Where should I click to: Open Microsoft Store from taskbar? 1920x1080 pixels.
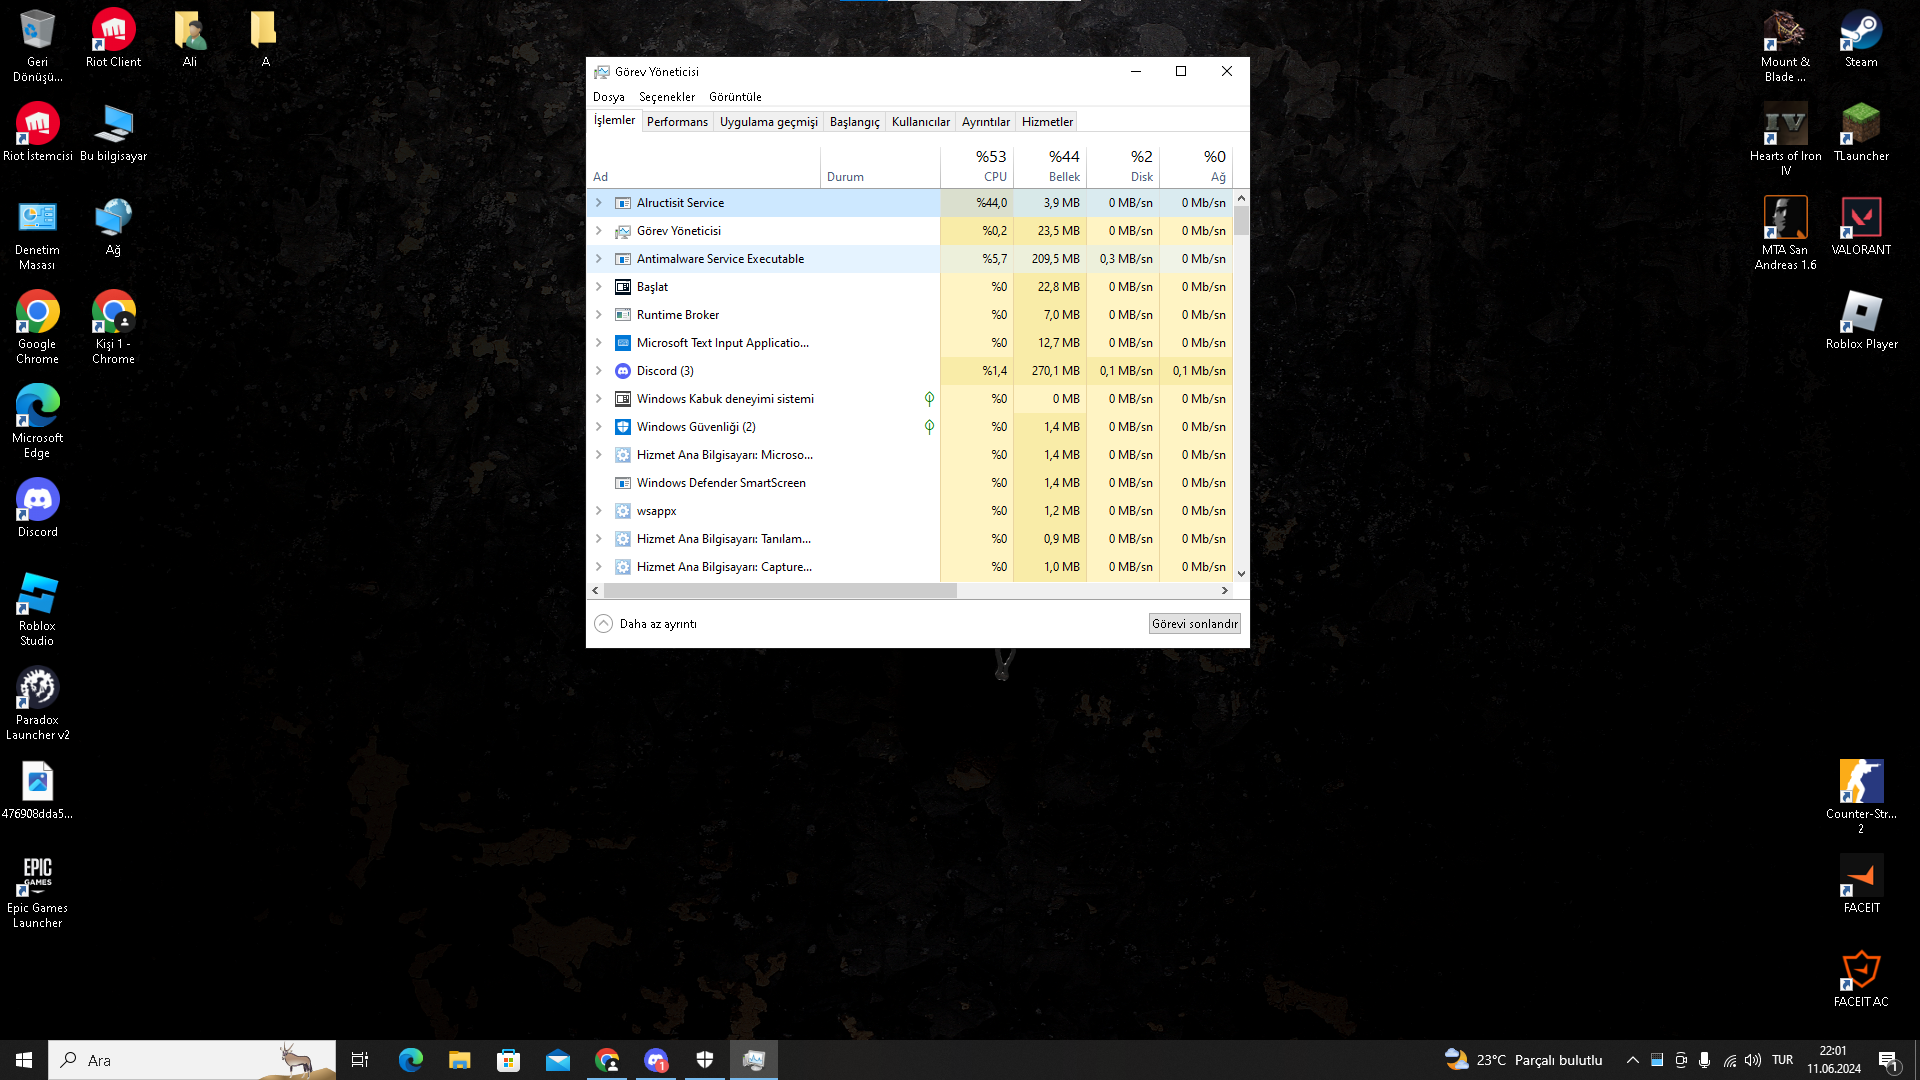[509, 1060]
